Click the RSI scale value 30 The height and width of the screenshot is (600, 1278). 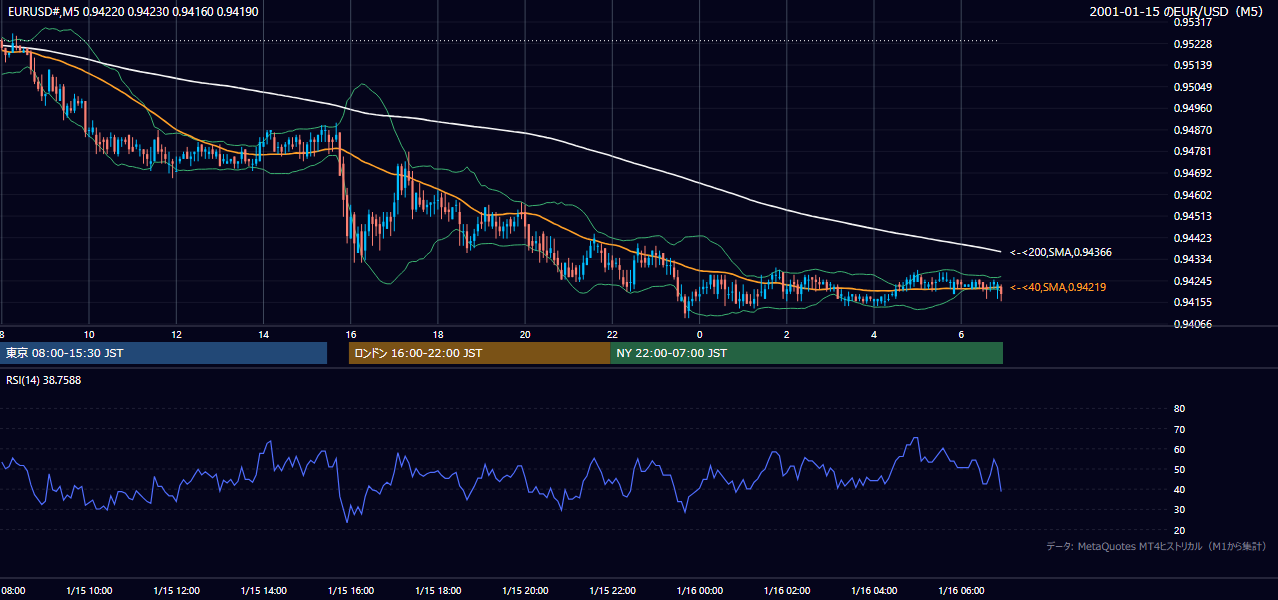pyautogui.click(x=1179, y=510)
